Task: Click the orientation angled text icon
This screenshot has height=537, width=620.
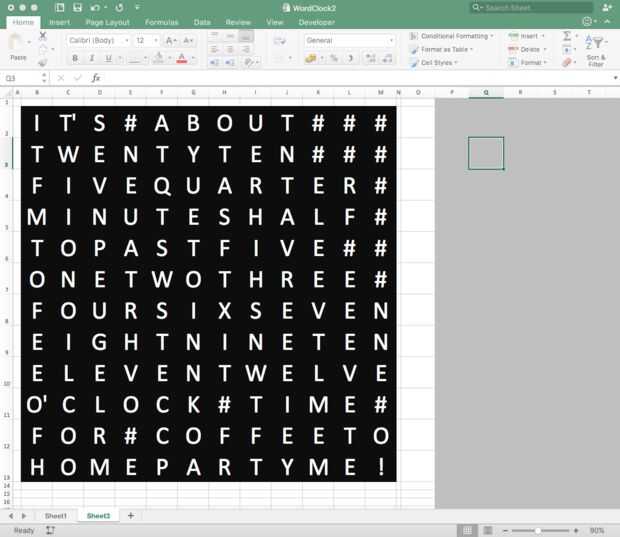Action: (x=249, y=62)
